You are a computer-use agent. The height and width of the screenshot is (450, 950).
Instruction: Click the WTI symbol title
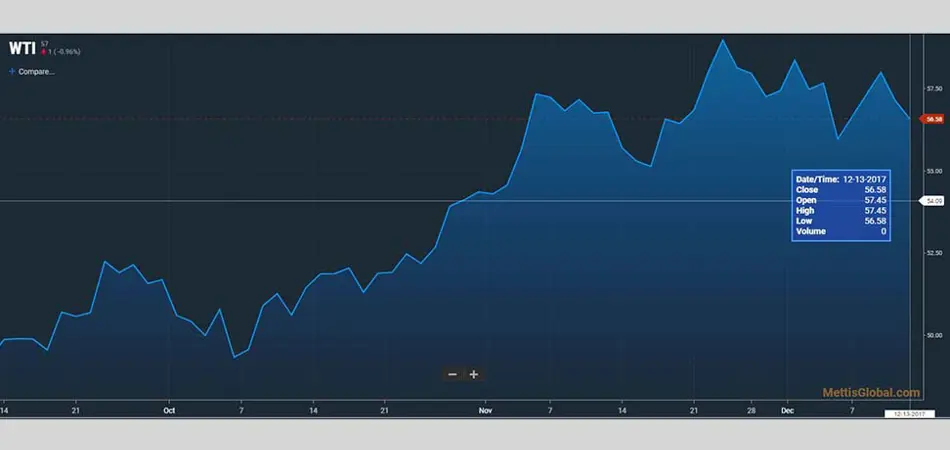pos(22,49)
